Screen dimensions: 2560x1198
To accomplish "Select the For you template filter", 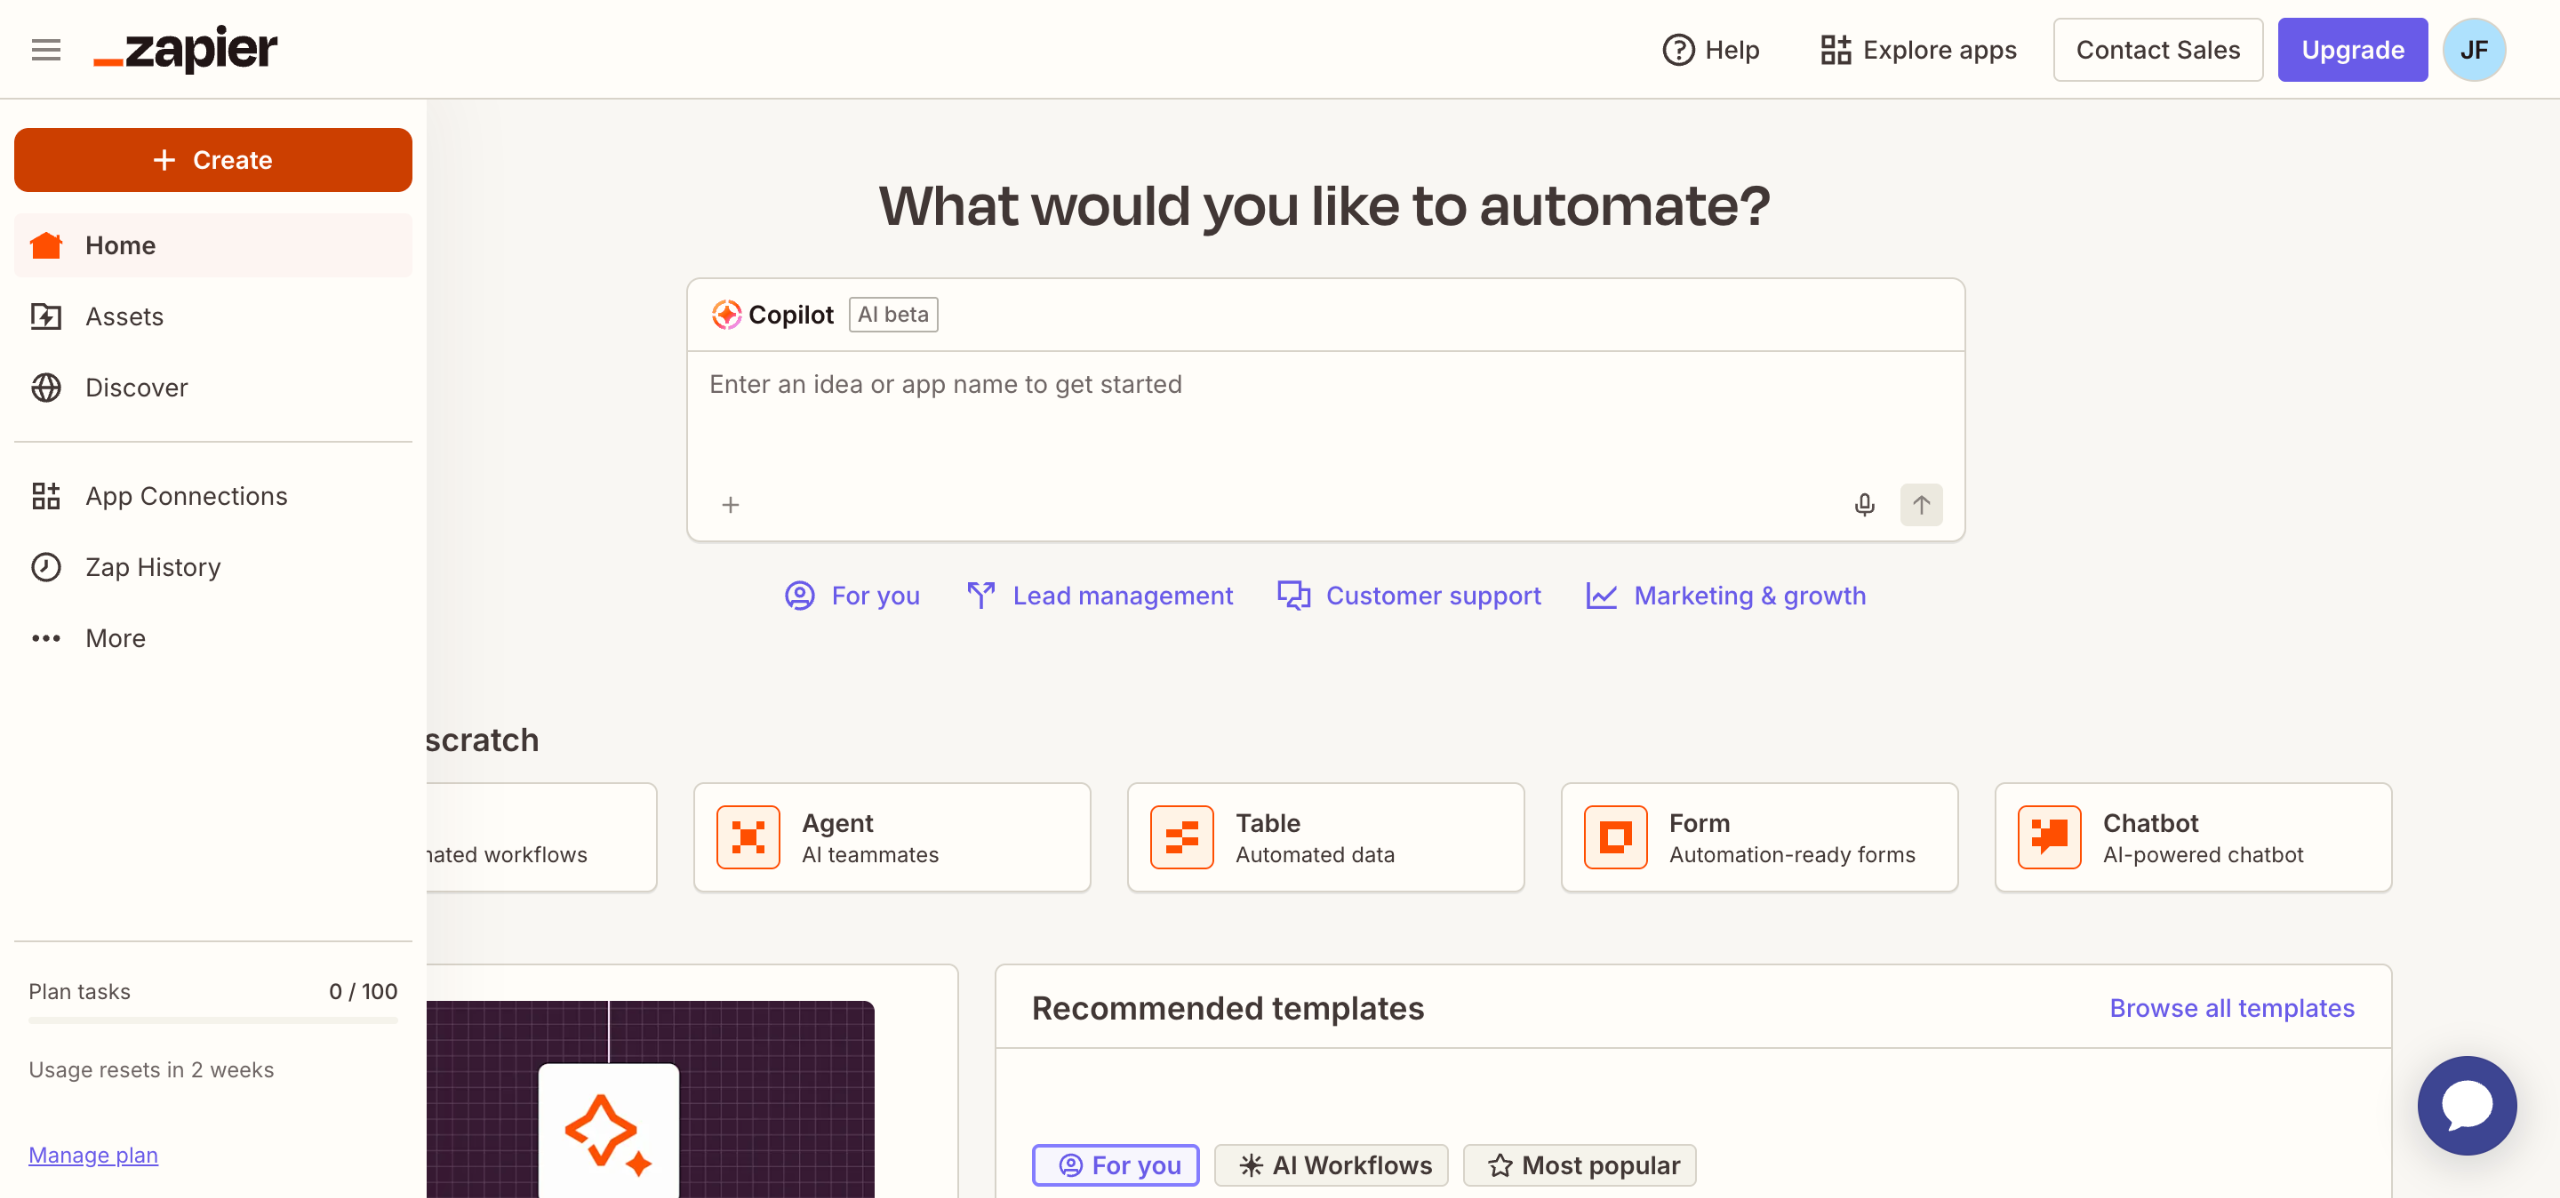I will (1115, 1165).
